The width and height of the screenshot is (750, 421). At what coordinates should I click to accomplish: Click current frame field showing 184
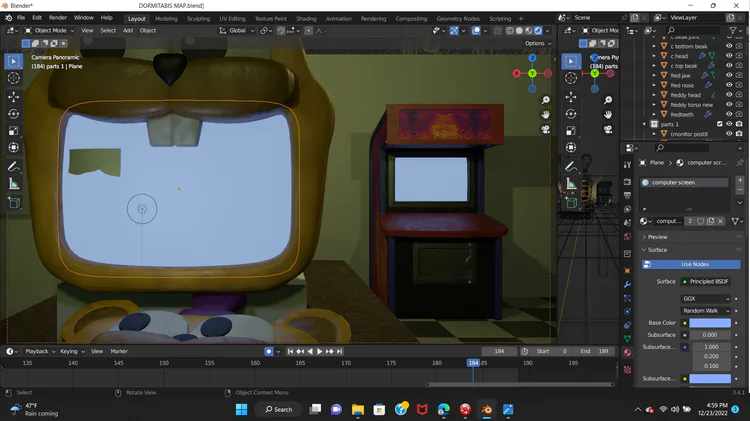click(499, 351)
